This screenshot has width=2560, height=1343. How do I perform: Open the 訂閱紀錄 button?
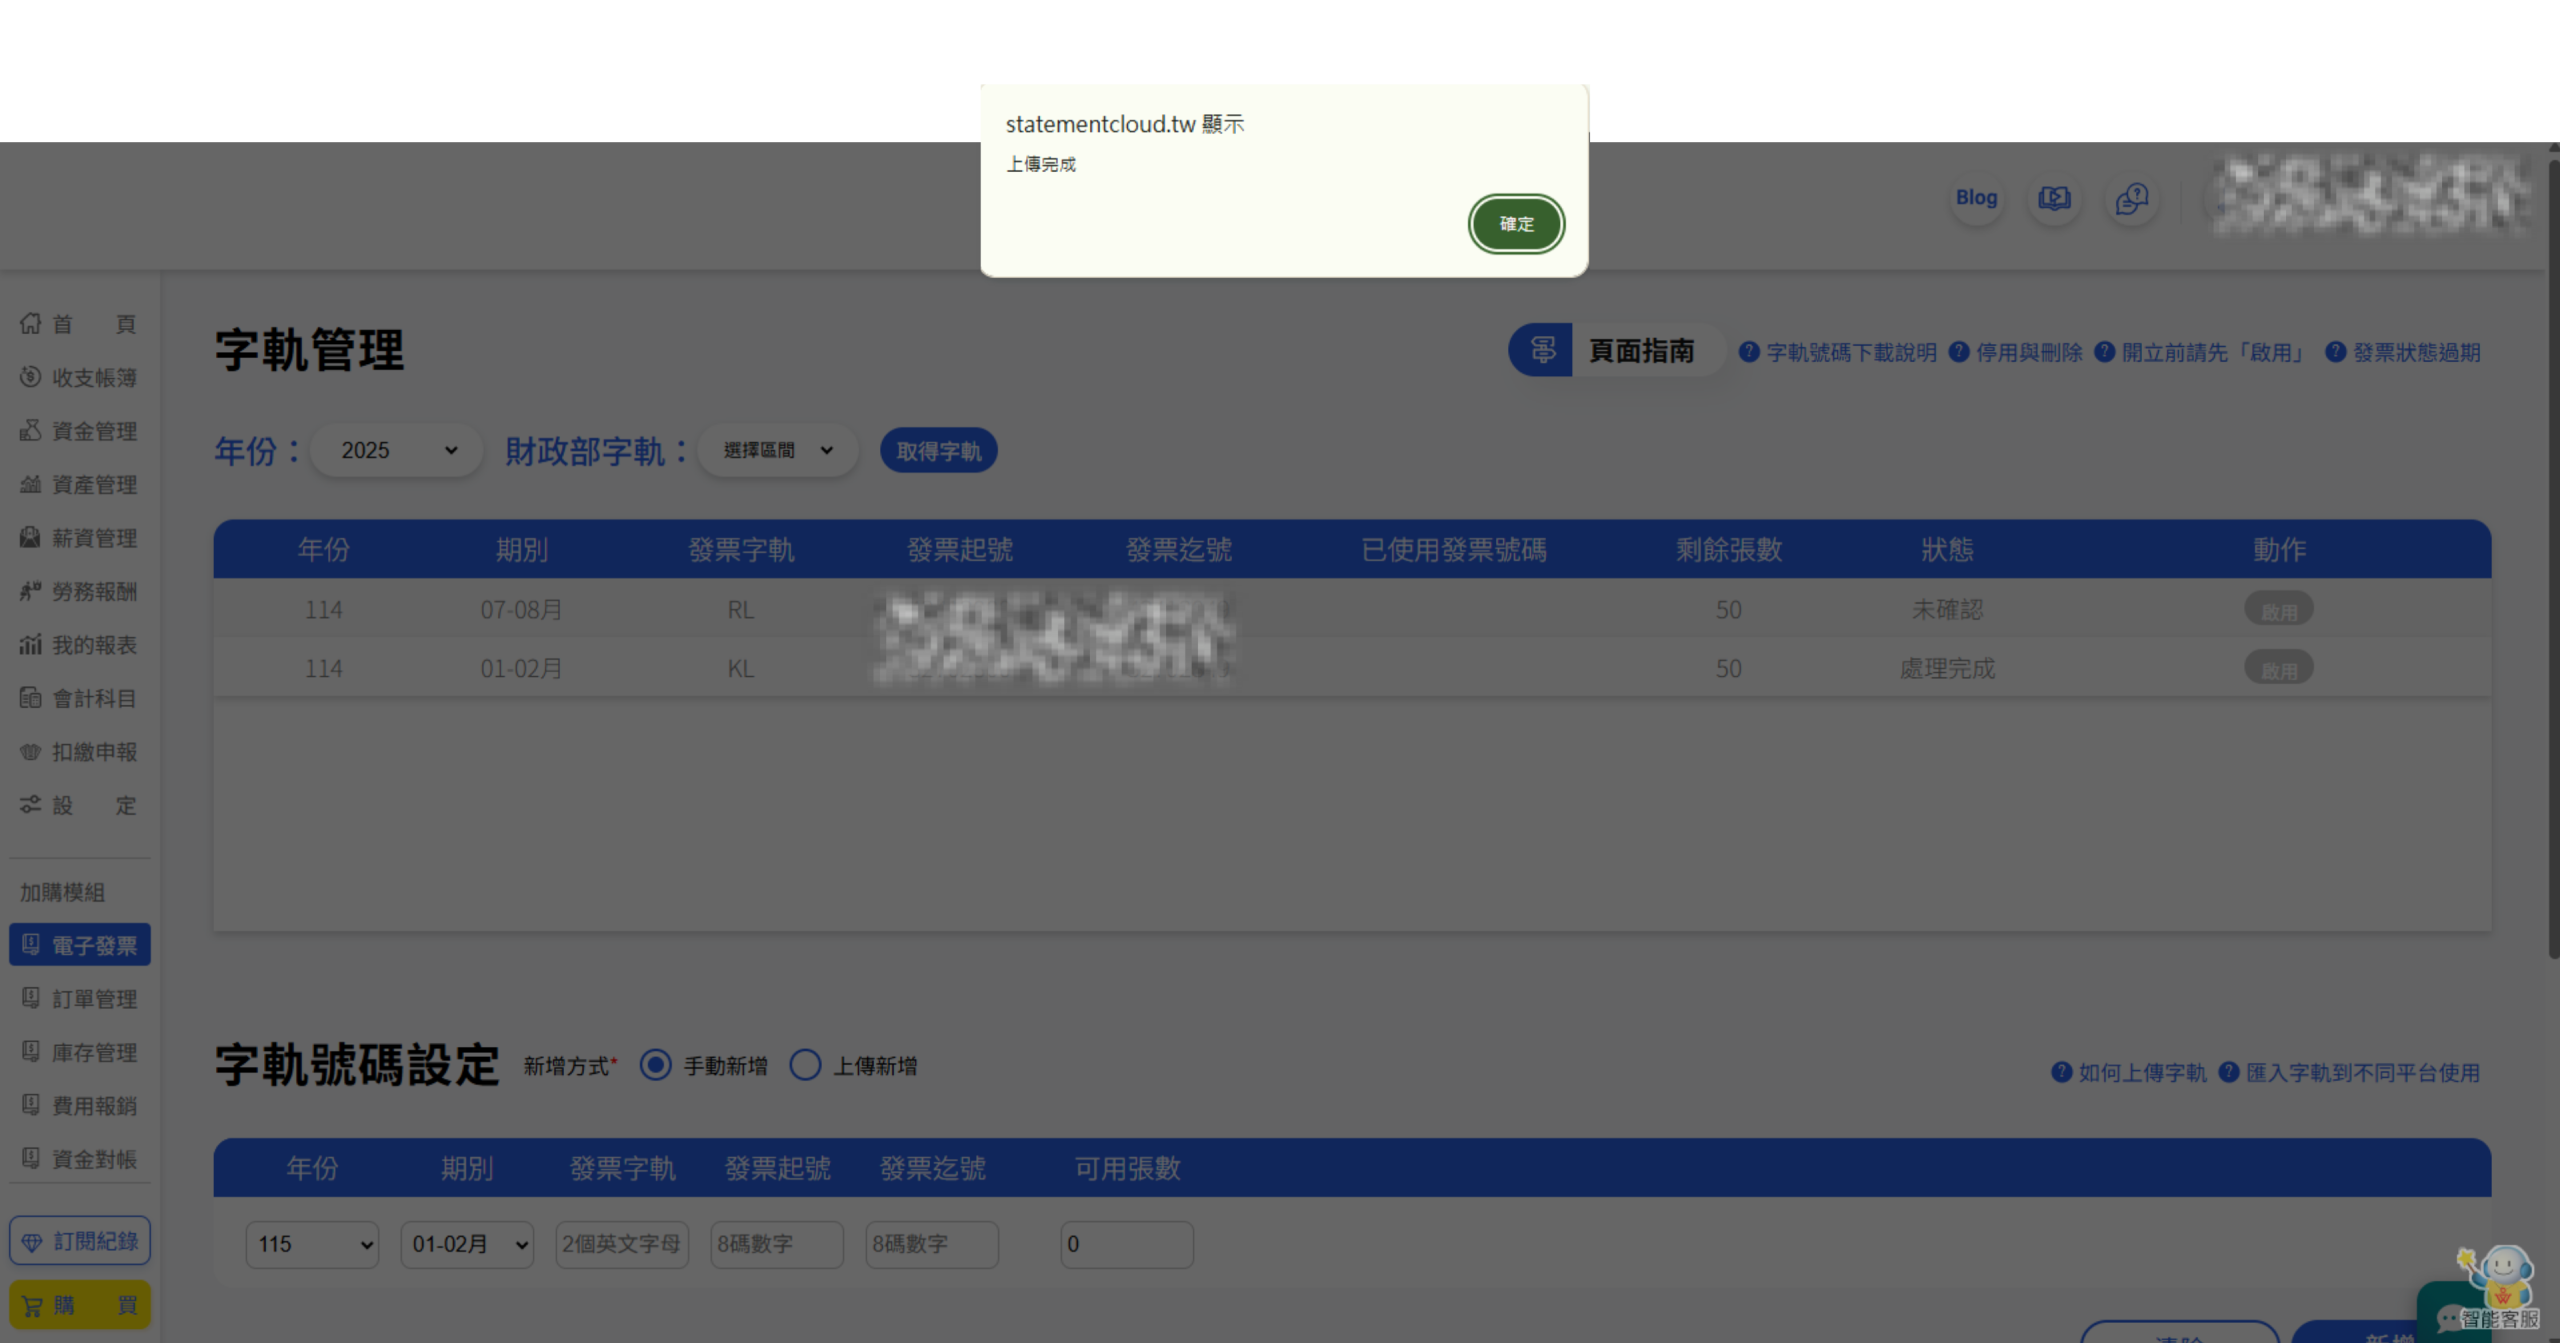point(79,1241)
